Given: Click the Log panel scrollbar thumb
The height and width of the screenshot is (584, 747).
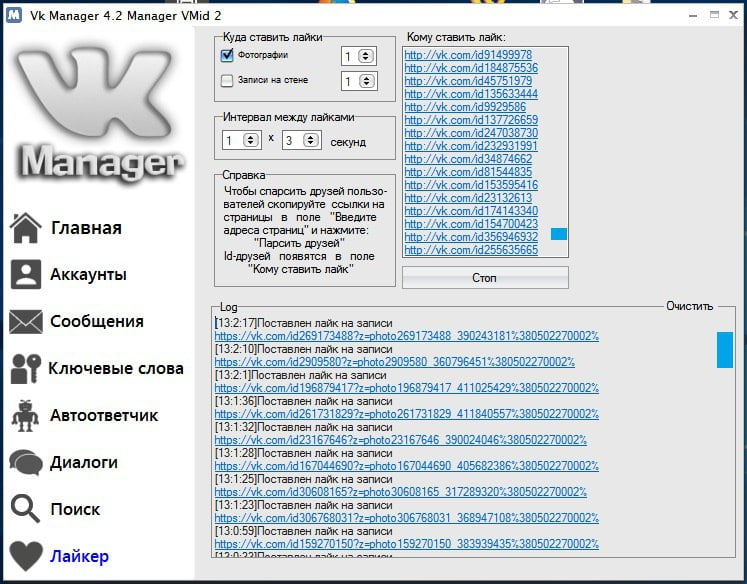Looking at the screenshot, I should [725, 350].
